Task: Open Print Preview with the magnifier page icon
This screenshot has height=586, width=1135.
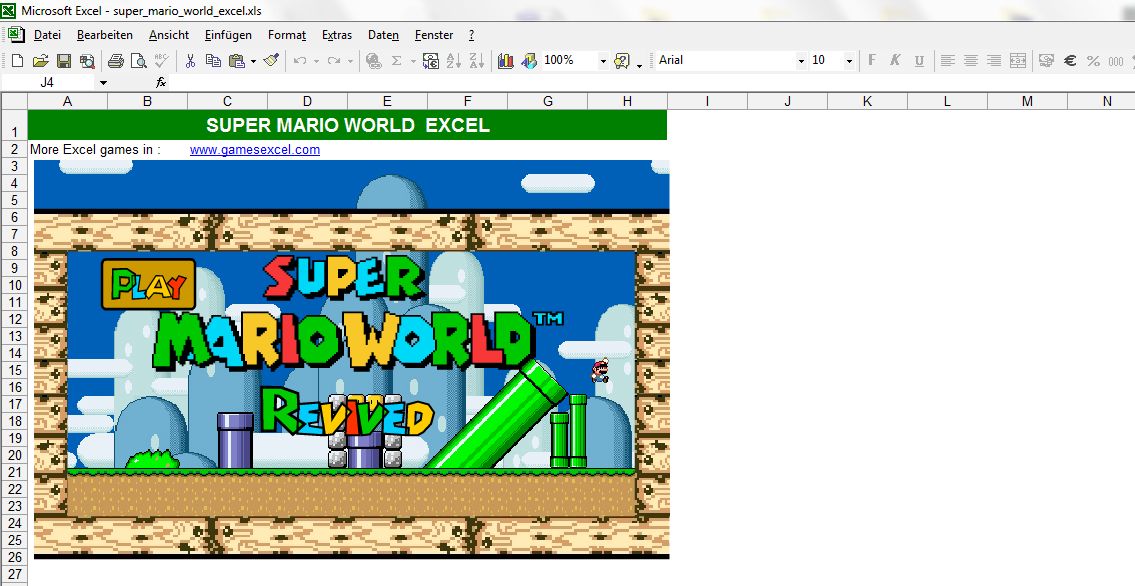Action: [x=138, y=61]
